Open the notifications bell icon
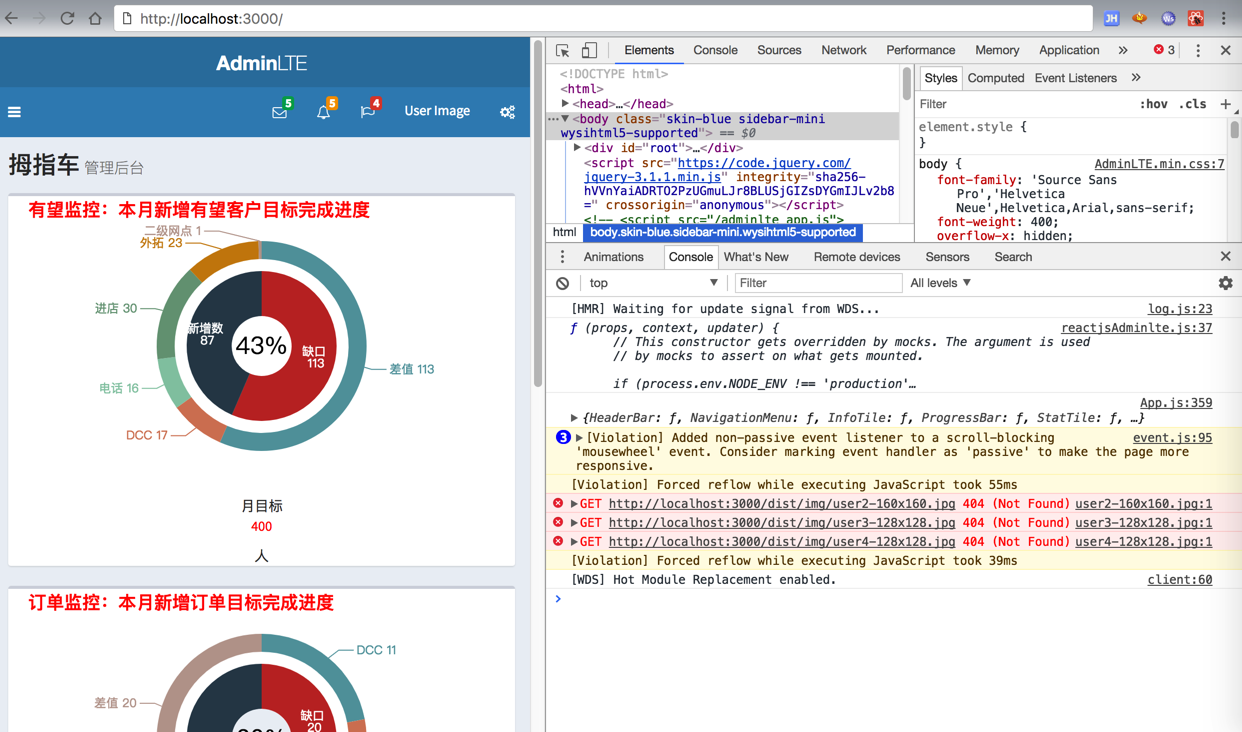The image size is (1242, 732). (323, 112)
